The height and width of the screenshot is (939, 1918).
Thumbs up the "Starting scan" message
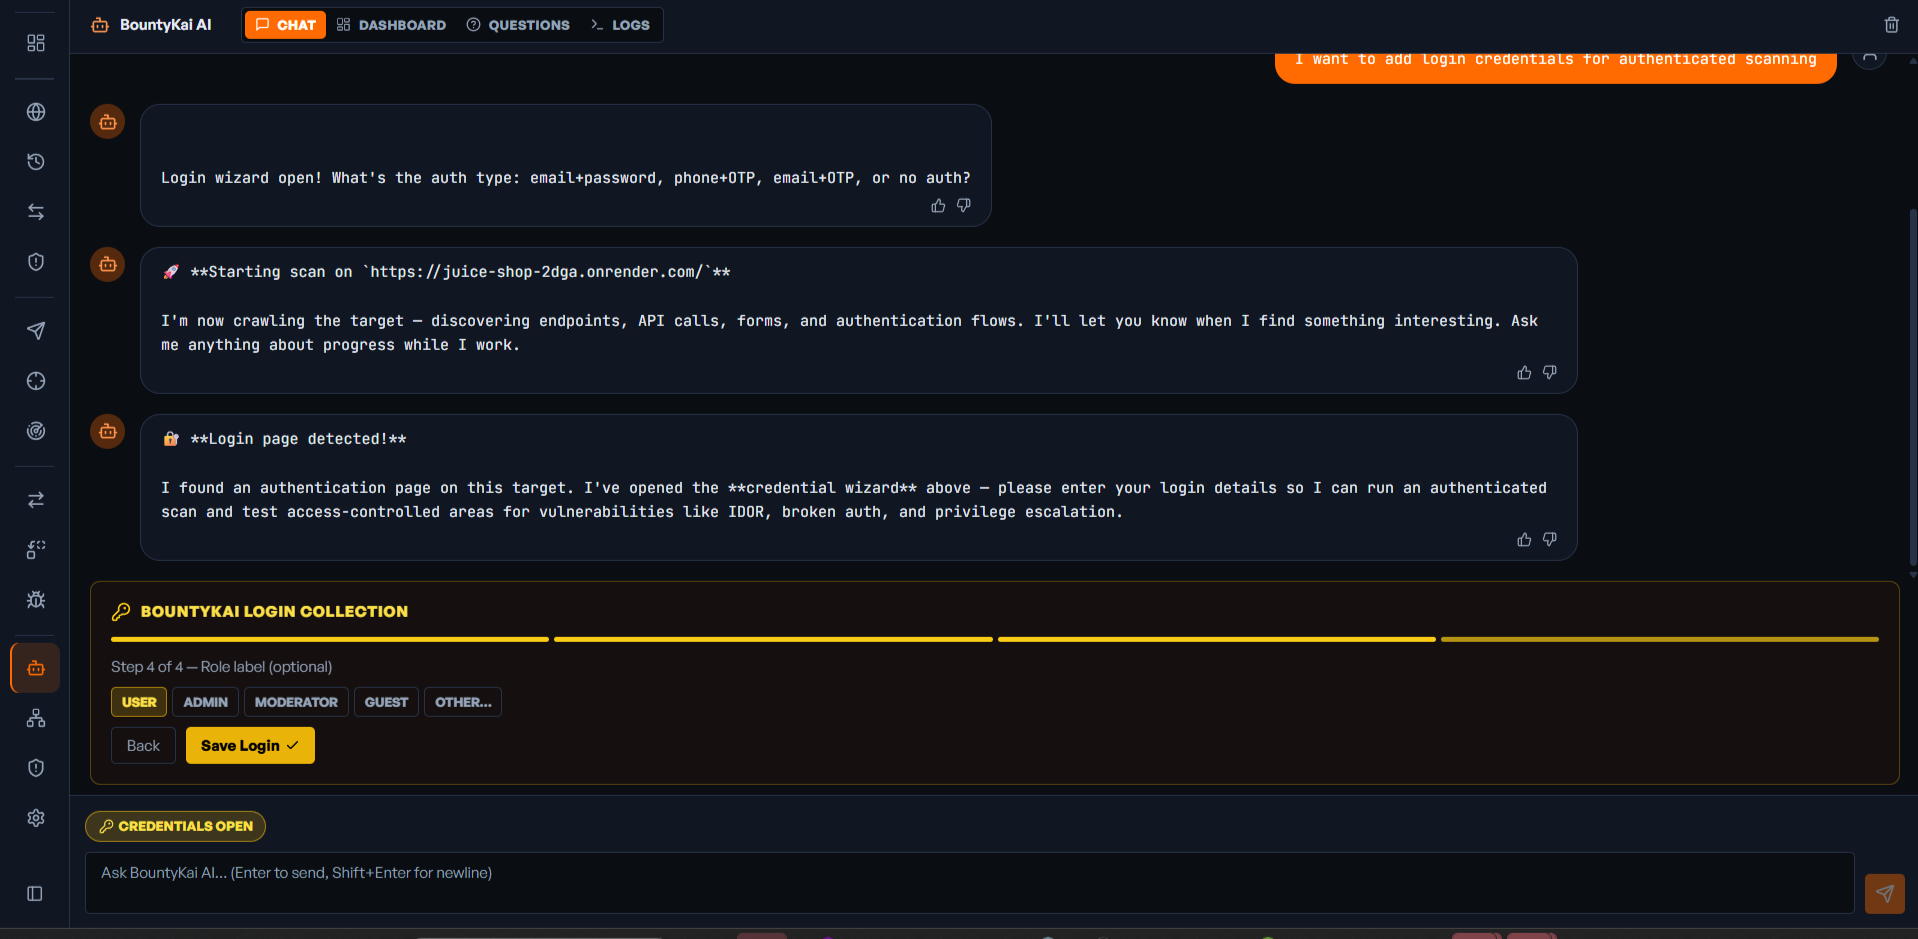click(x=1524, y=373)
